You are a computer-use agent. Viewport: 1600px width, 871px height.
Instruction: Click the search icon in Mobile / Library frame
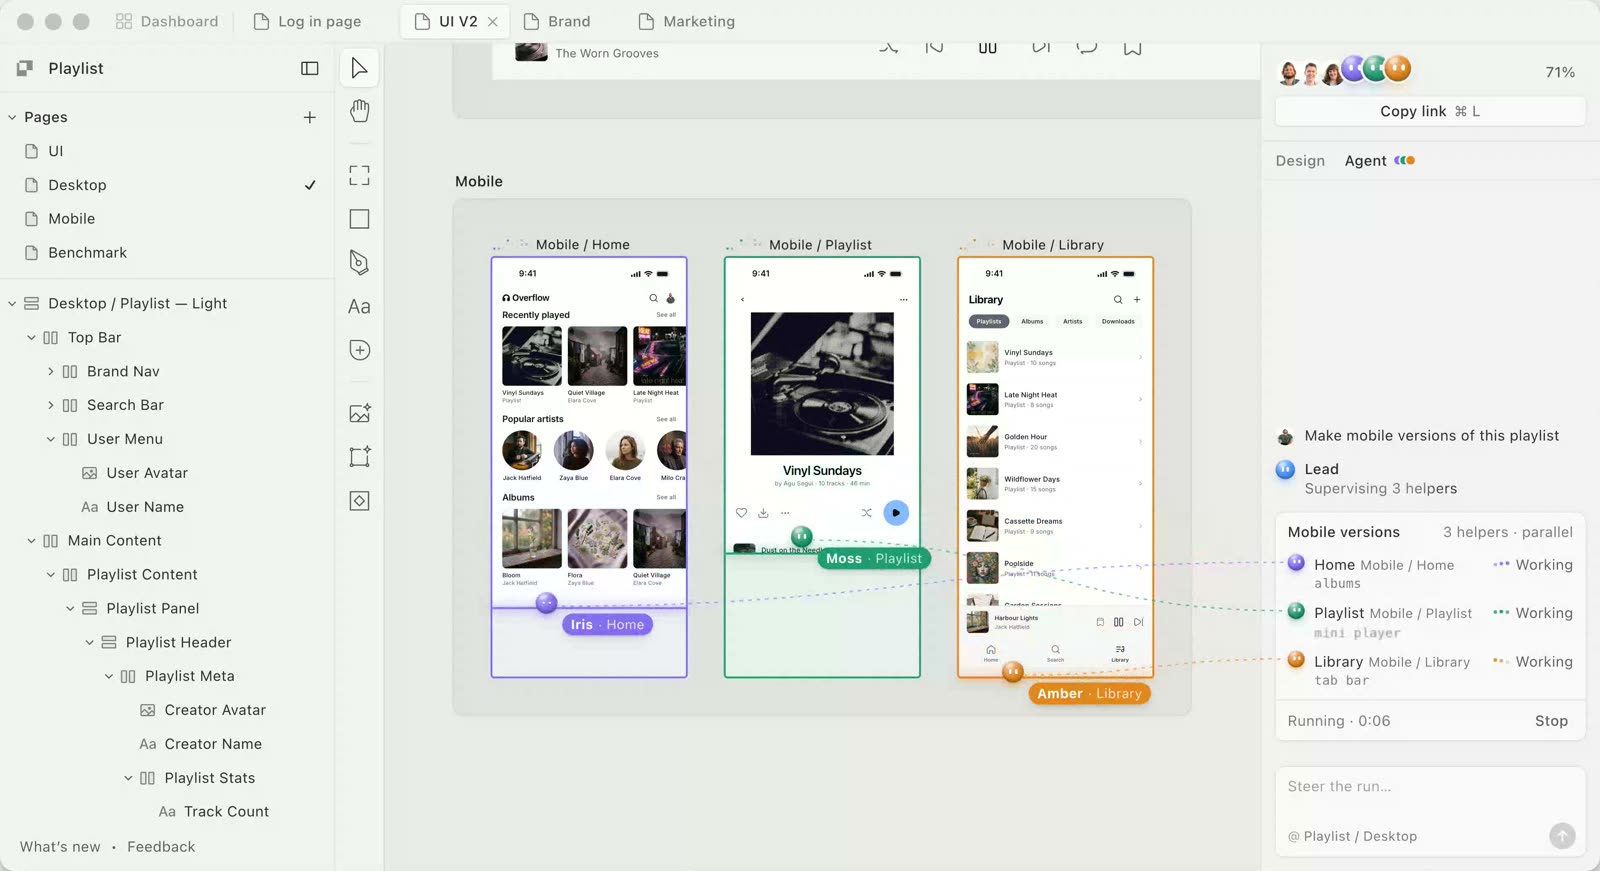[1118, 300]
